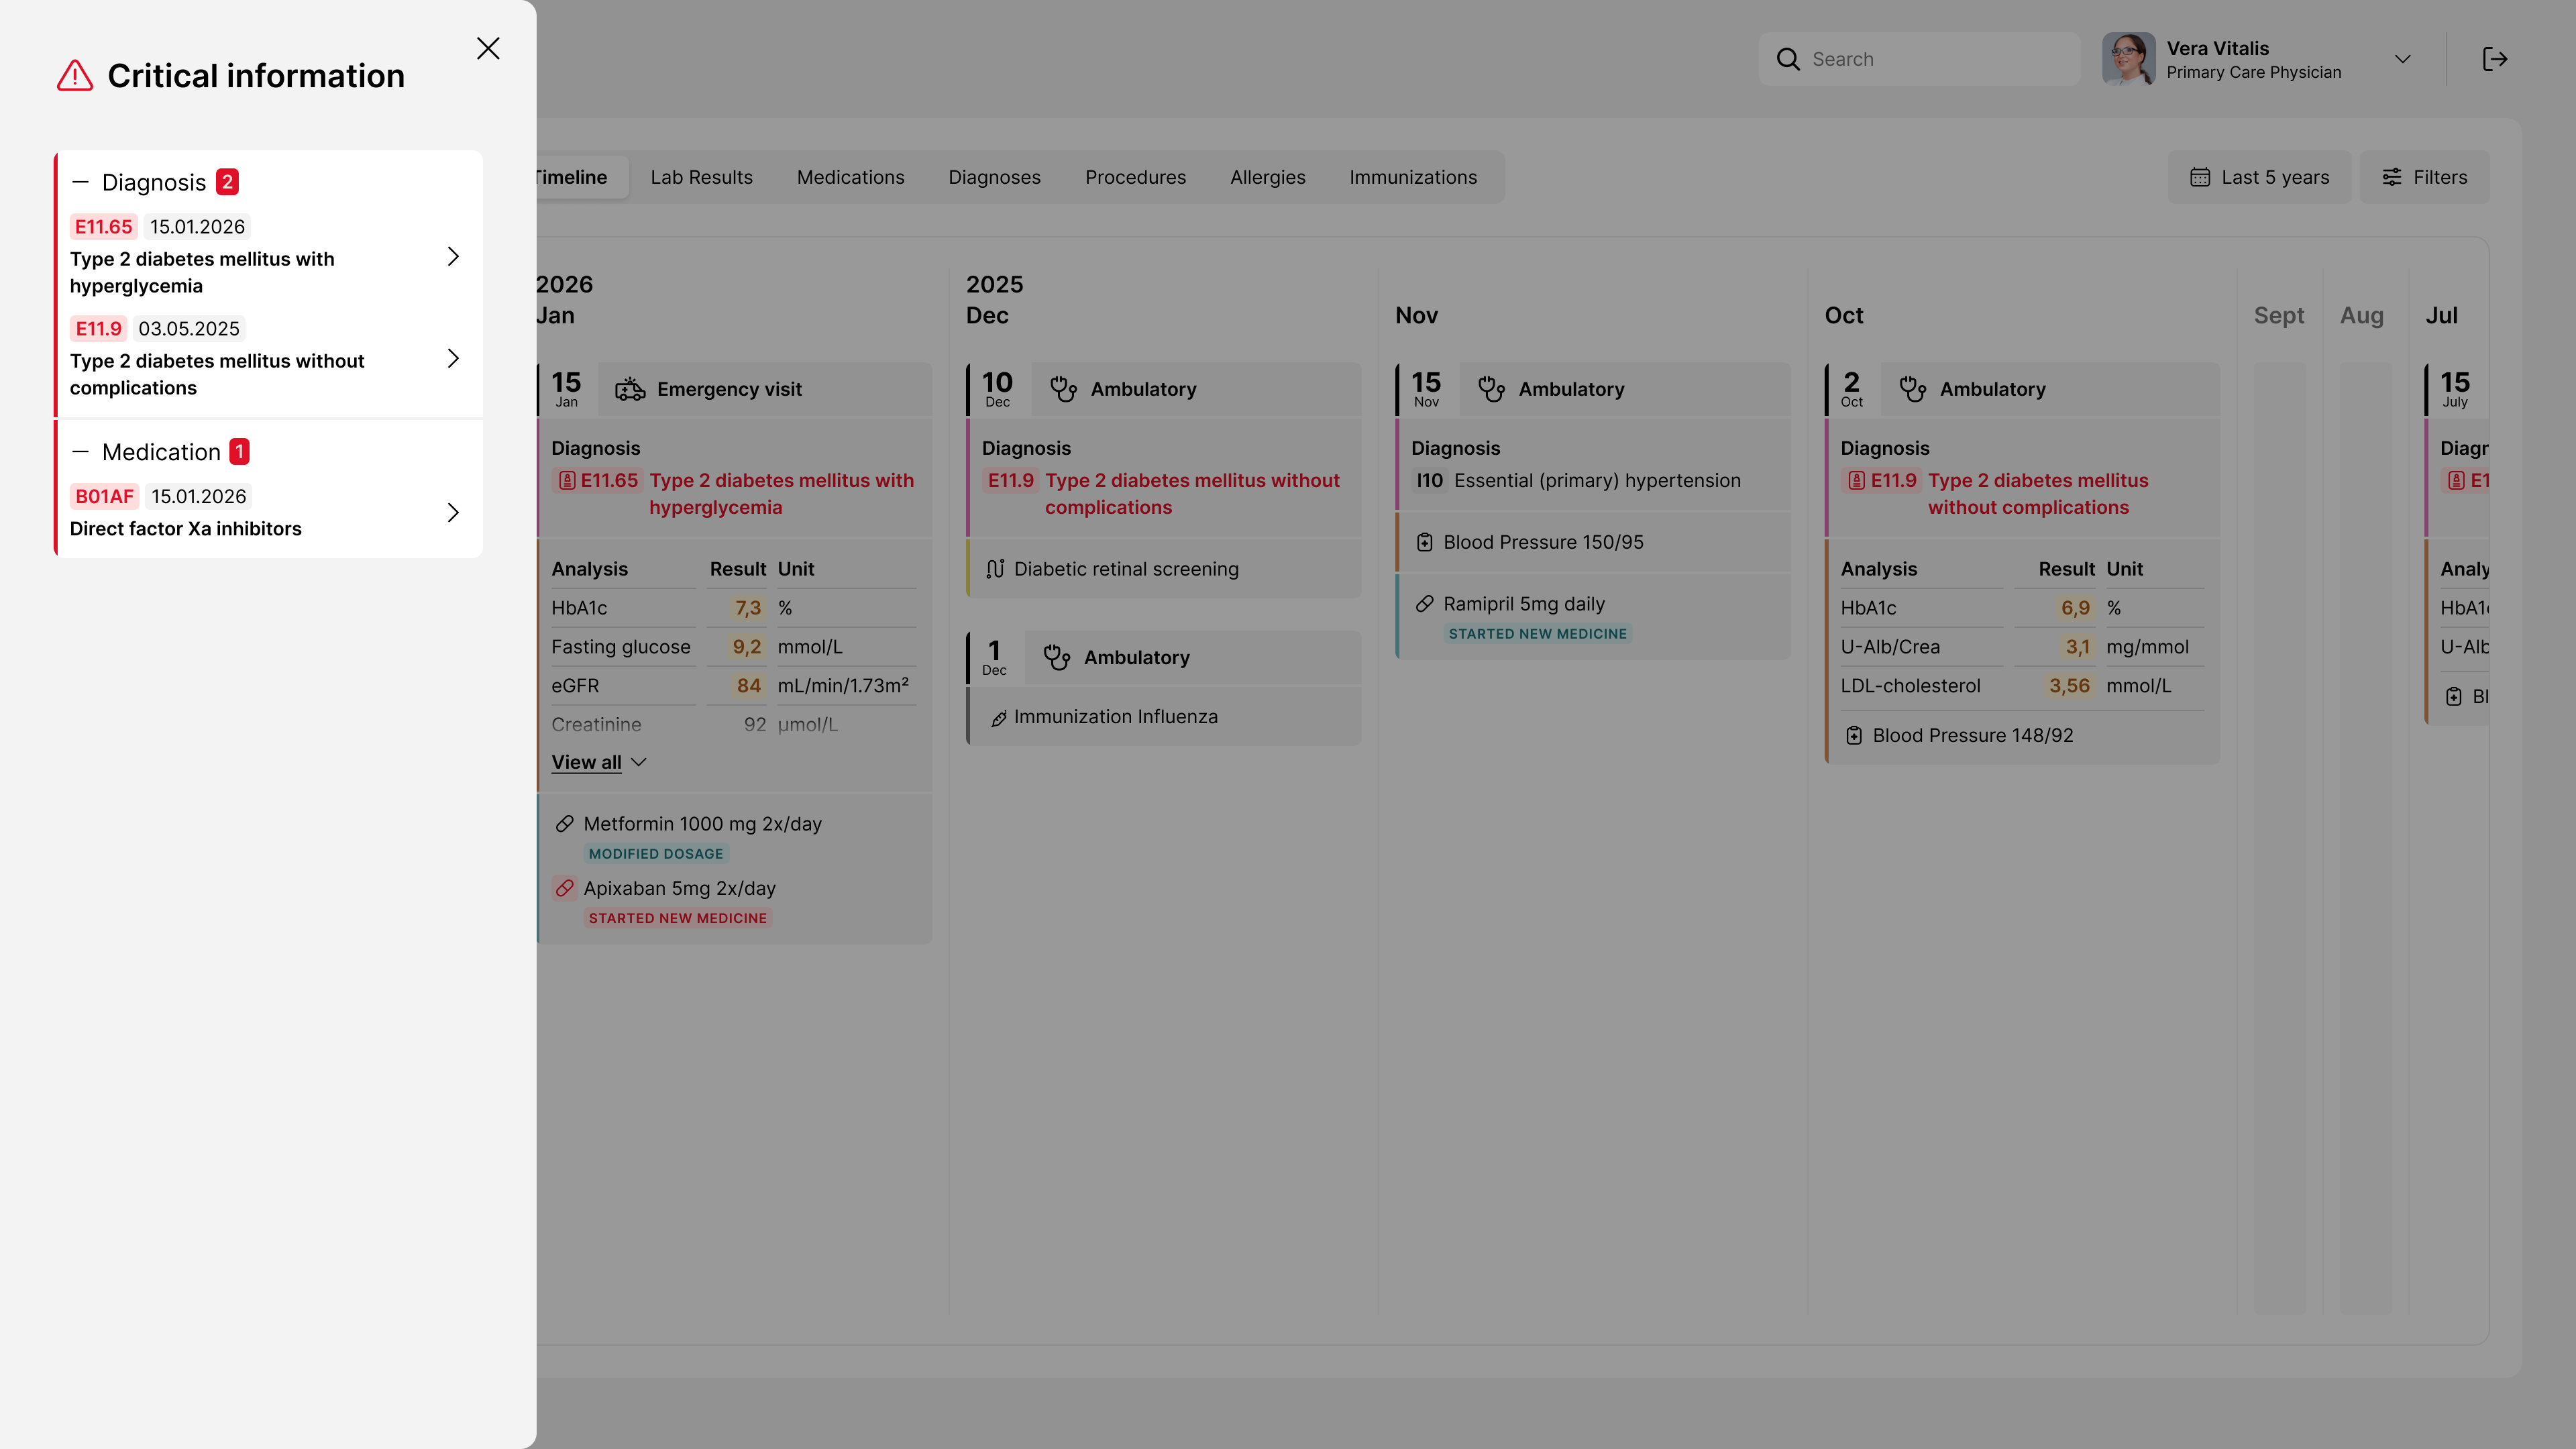Click the logout icon
The image size is (2576, 1449).
point(2495,59)
